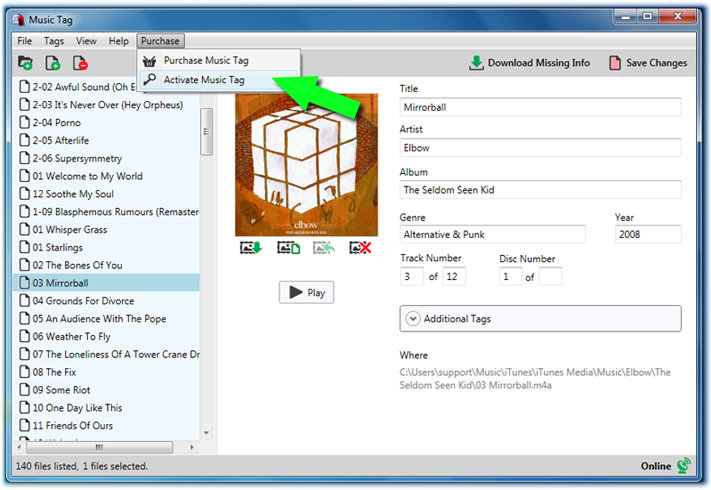Click the Track Number field showing 3

tap(412, 277)
